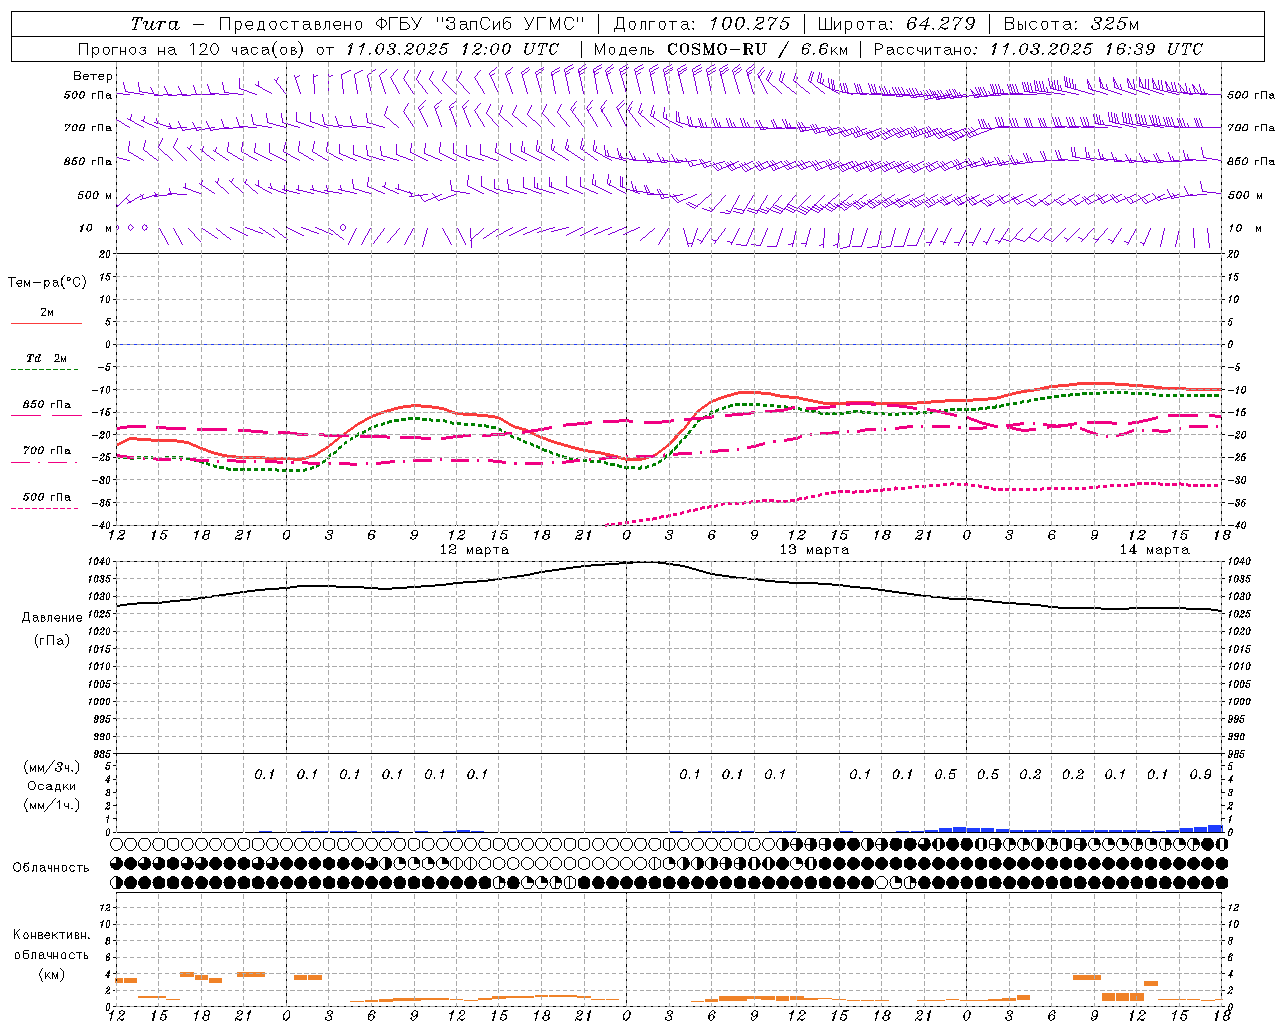Viewport: 1280px width, 1024px height.
Task: Click the '(мм/1ч.)' precipitation unit label
Action: tap(51, 806)
